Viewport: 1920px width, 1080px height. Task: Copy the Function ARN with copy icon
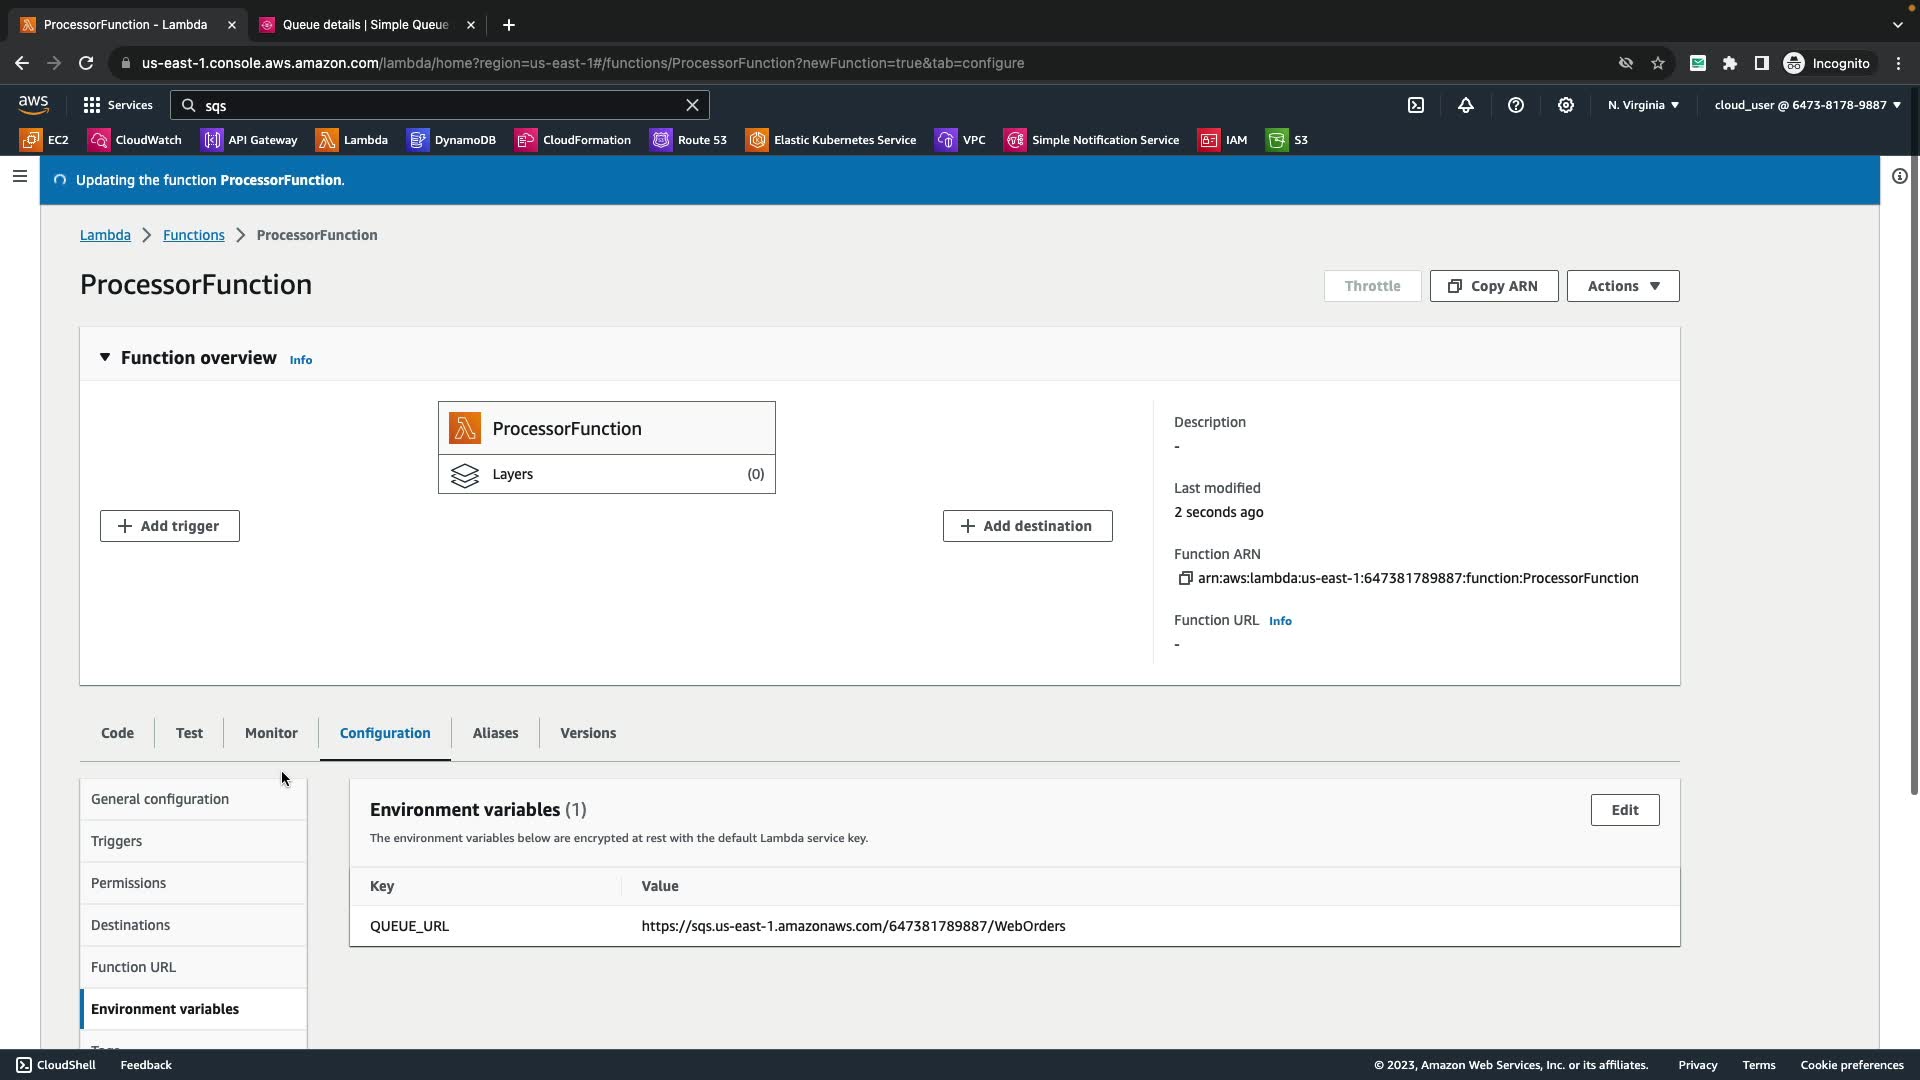1185,578
